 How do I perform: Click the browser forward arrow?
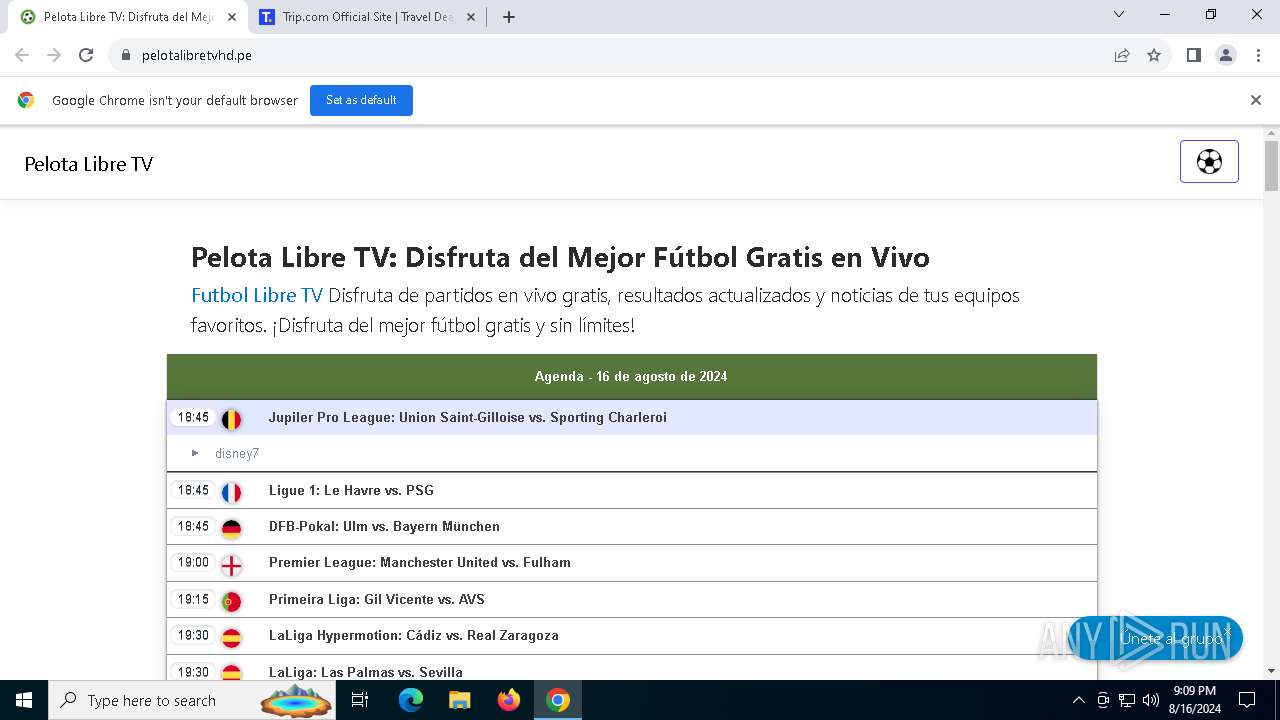54,55
